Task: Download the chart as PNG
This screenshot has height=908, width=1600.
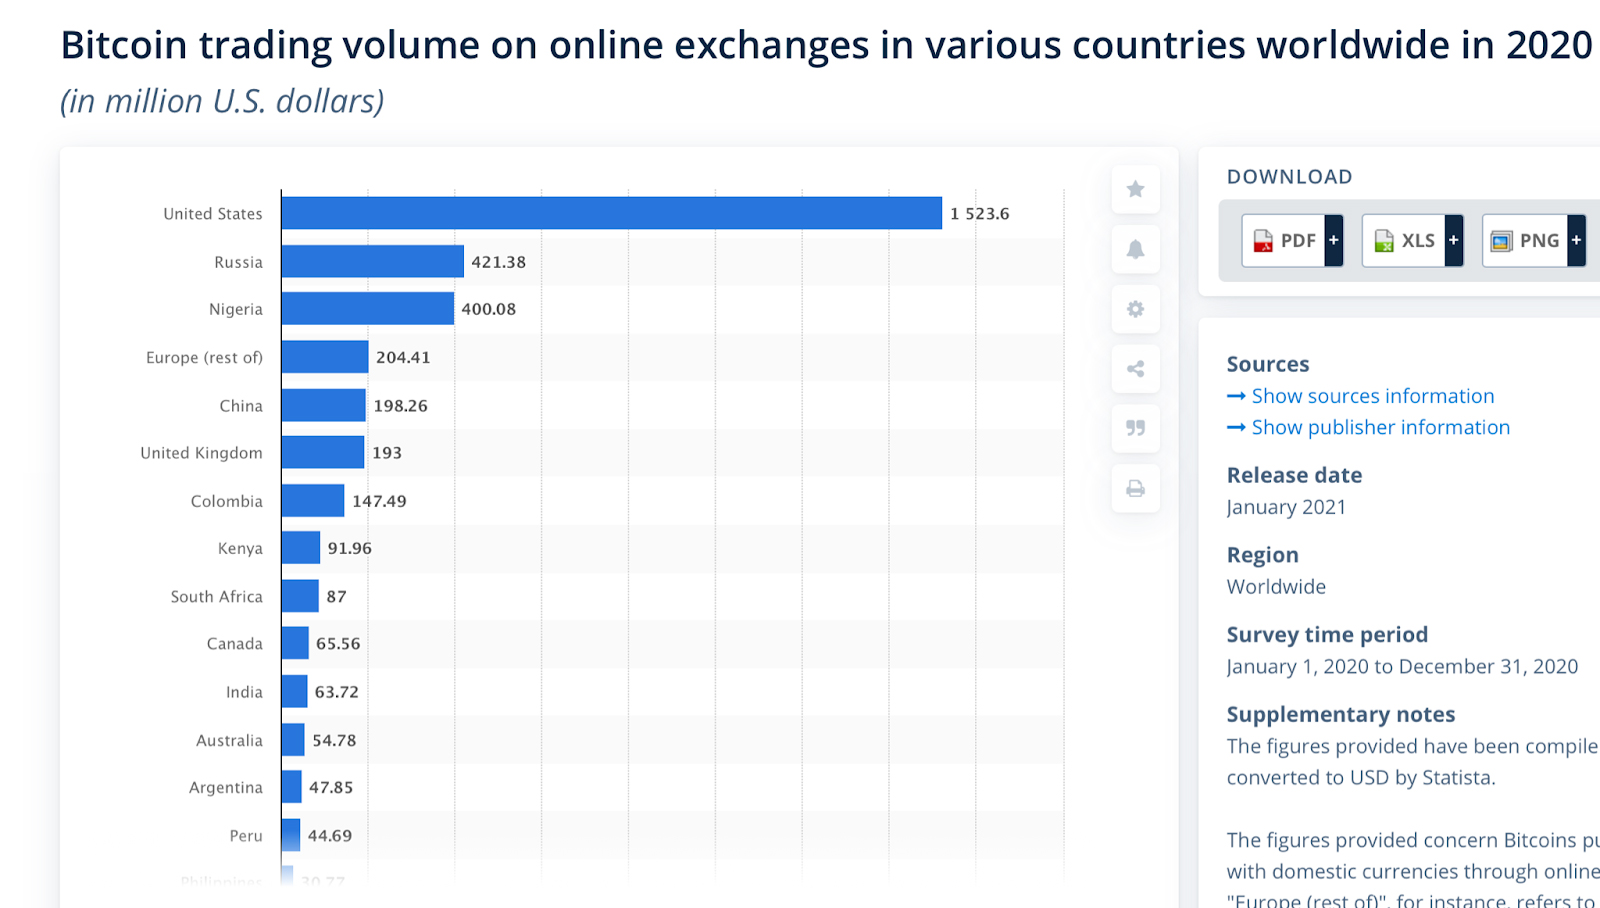Action: 1524,241
